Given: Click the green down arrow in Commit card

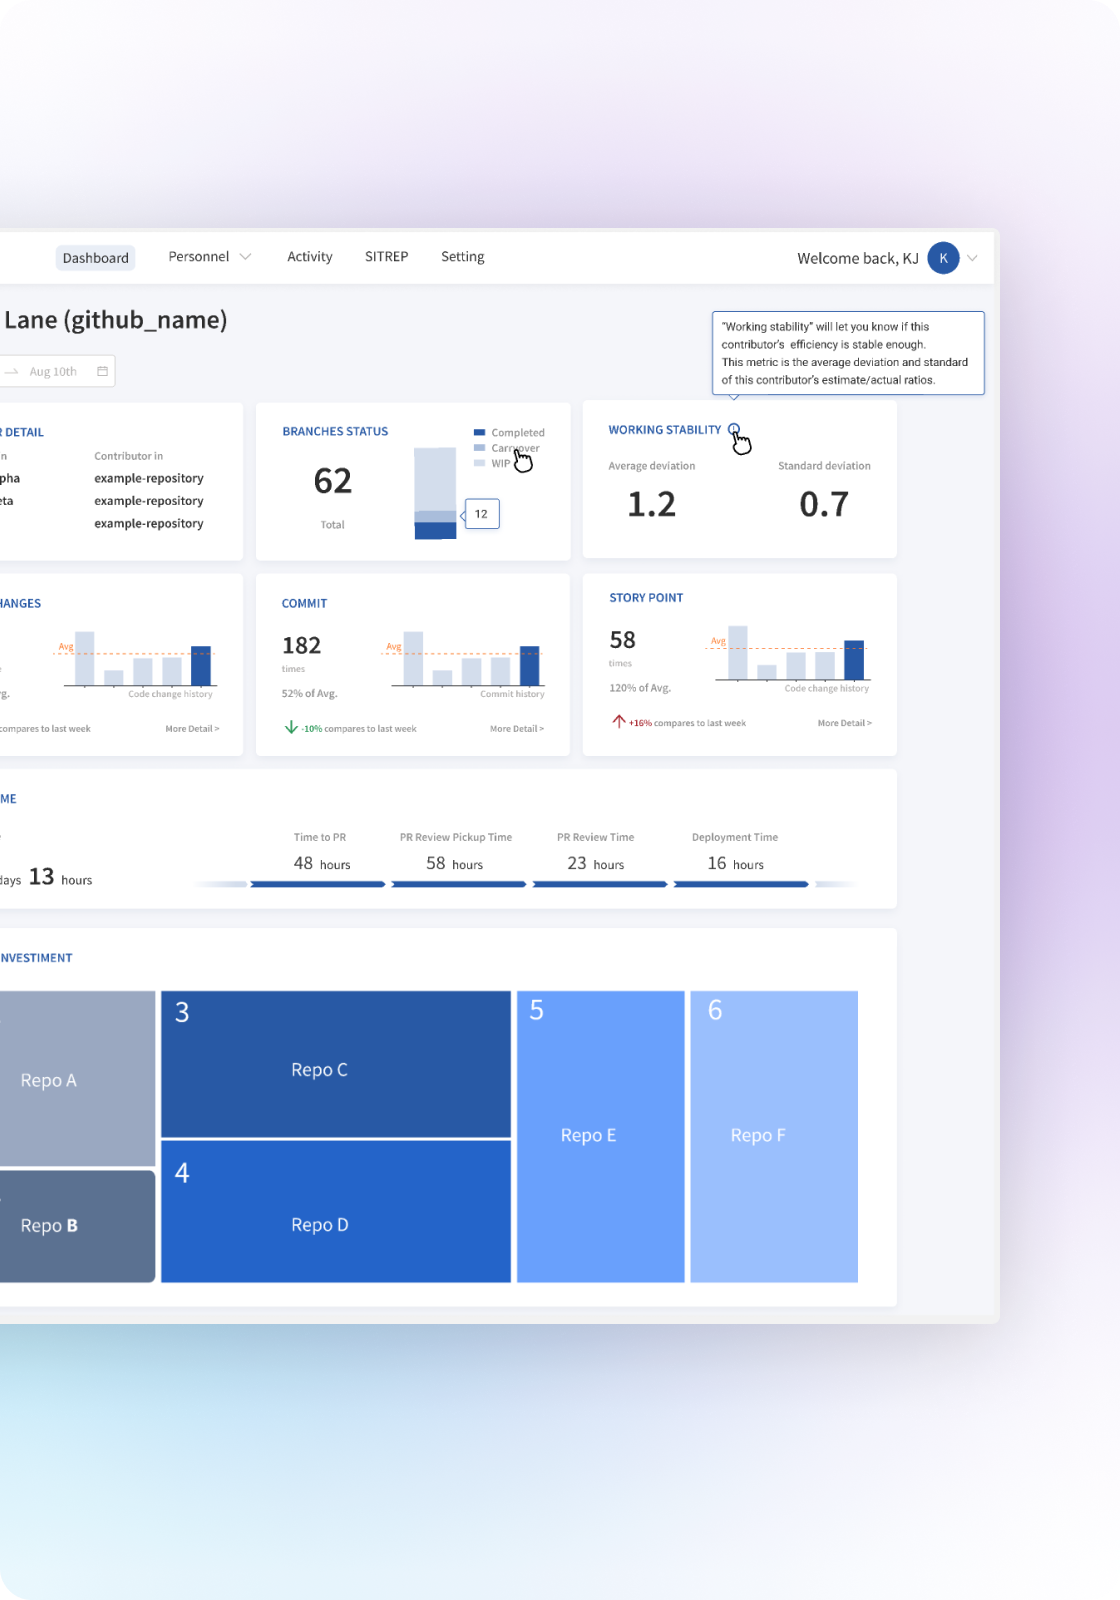Looking at the screenshot, I should point(291,727).
